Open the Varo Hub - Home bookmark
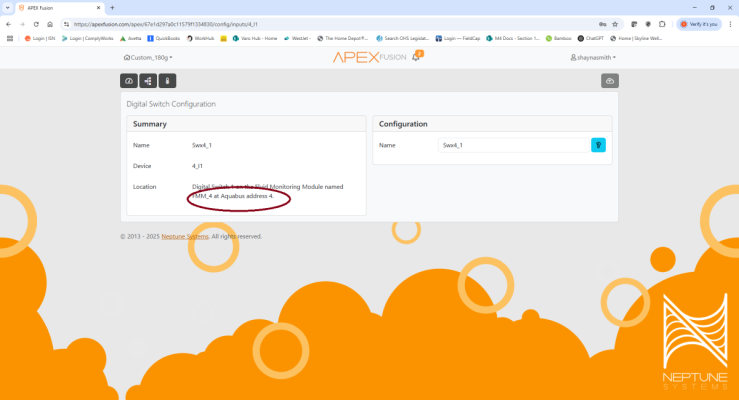Image resolution: width=739 pixels, height=400 pixels. tap(255, 39)
